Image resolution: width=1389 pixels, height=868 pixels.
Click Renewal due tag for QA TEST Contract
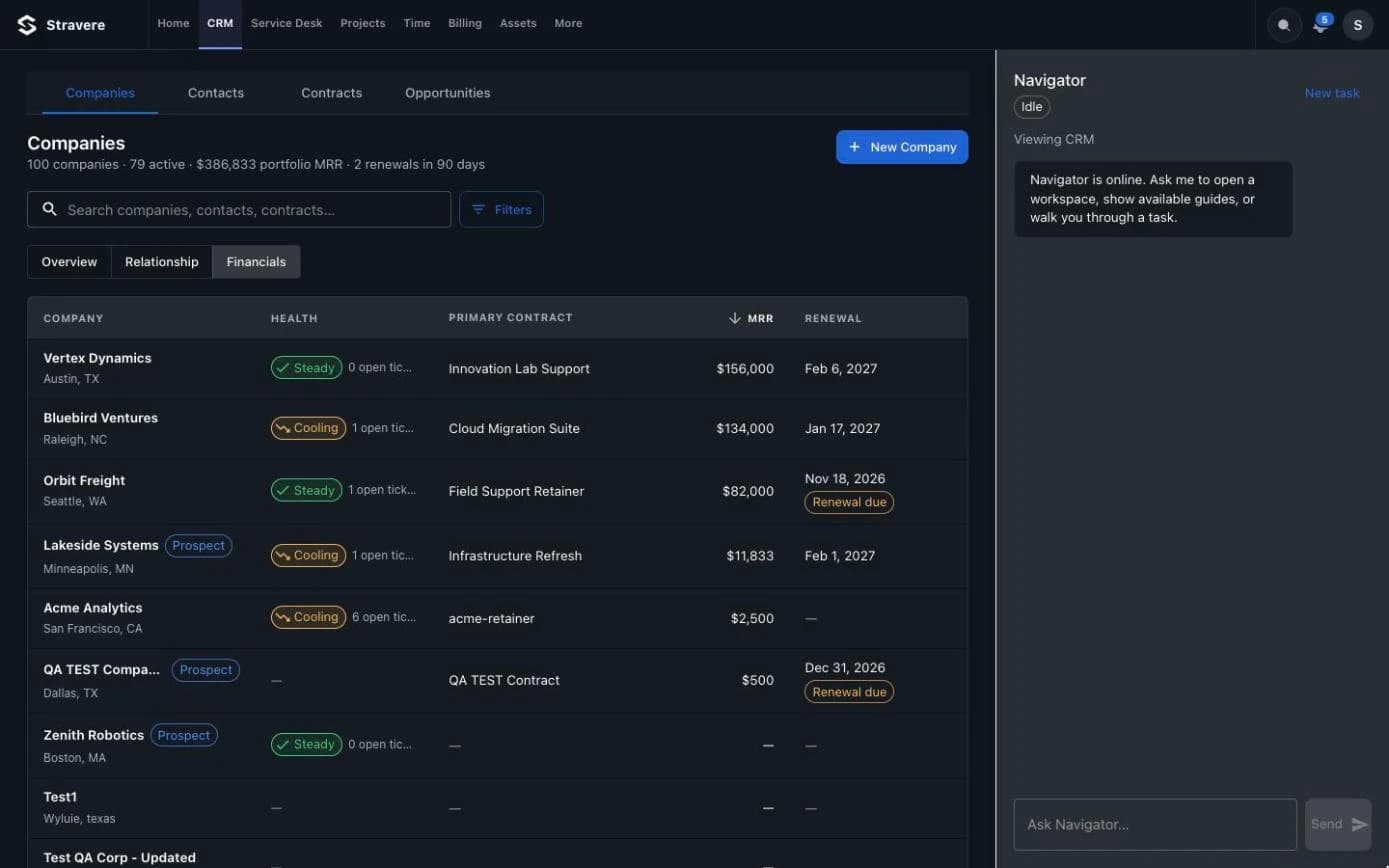849,692
